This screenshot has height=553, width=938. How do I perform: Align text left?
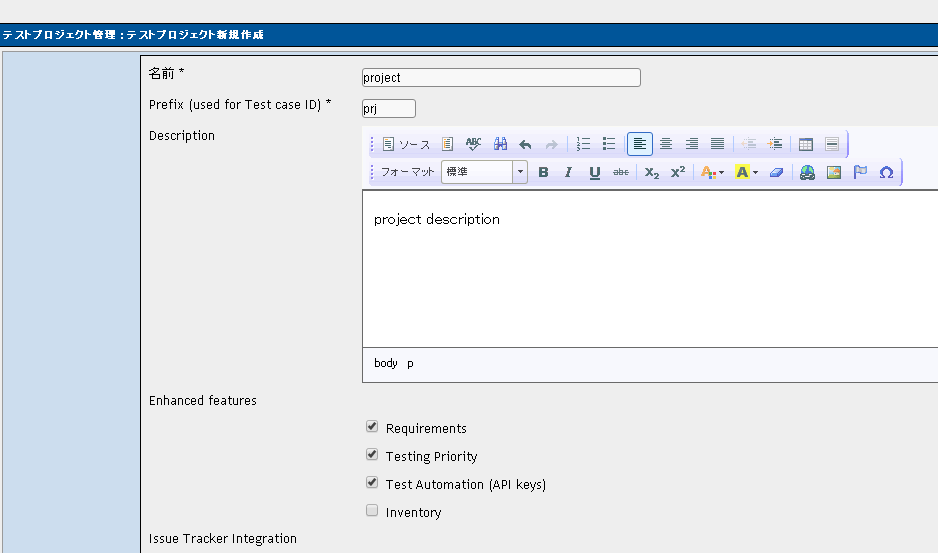(639, 144)
